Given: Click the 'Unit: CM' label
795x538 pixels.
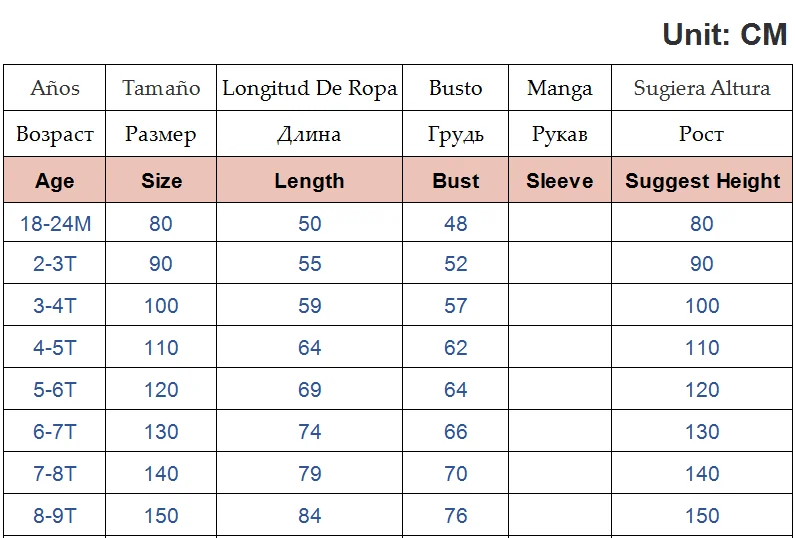Looking at the screenshot, I should 724,34.
